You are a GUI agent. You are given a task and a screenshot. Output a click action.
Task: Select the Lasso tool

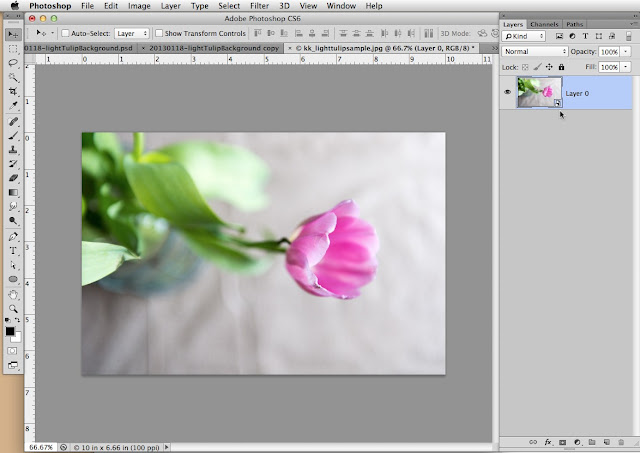point(14,62)
